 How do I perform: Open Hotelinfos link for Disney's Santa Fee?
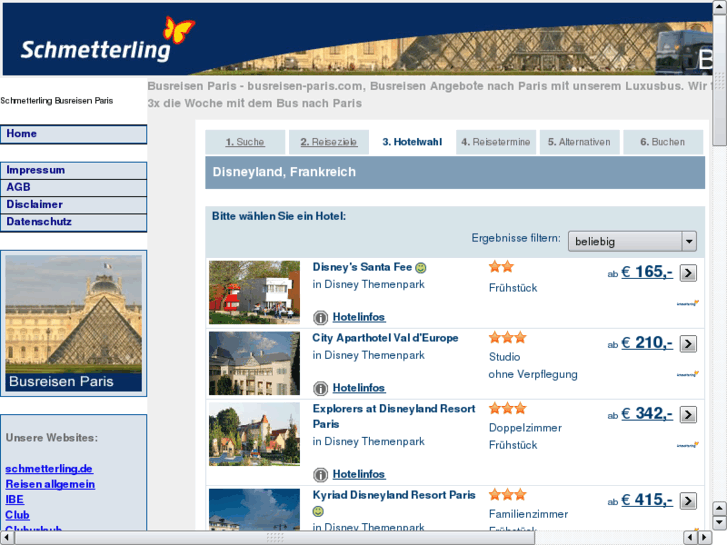[359, 317]
